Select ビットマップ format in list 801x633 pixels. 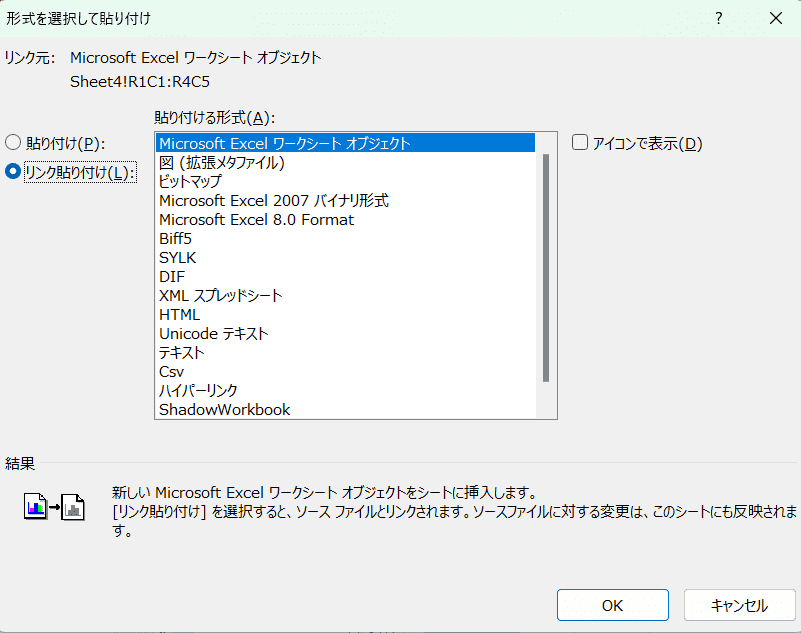click(x=190, y=181)
